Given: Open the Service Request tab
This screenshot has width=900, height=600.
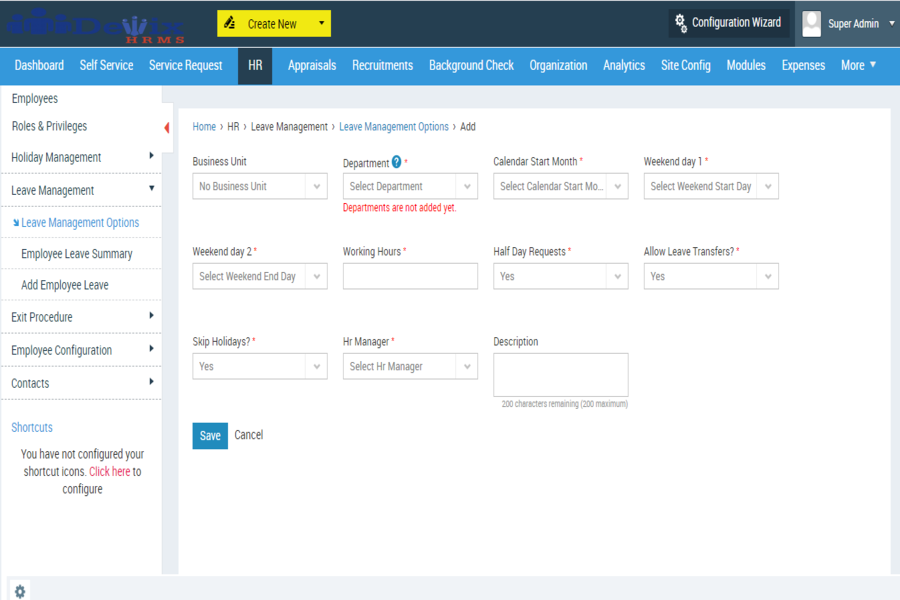Looking at the screenshot, I should point(185,65).
